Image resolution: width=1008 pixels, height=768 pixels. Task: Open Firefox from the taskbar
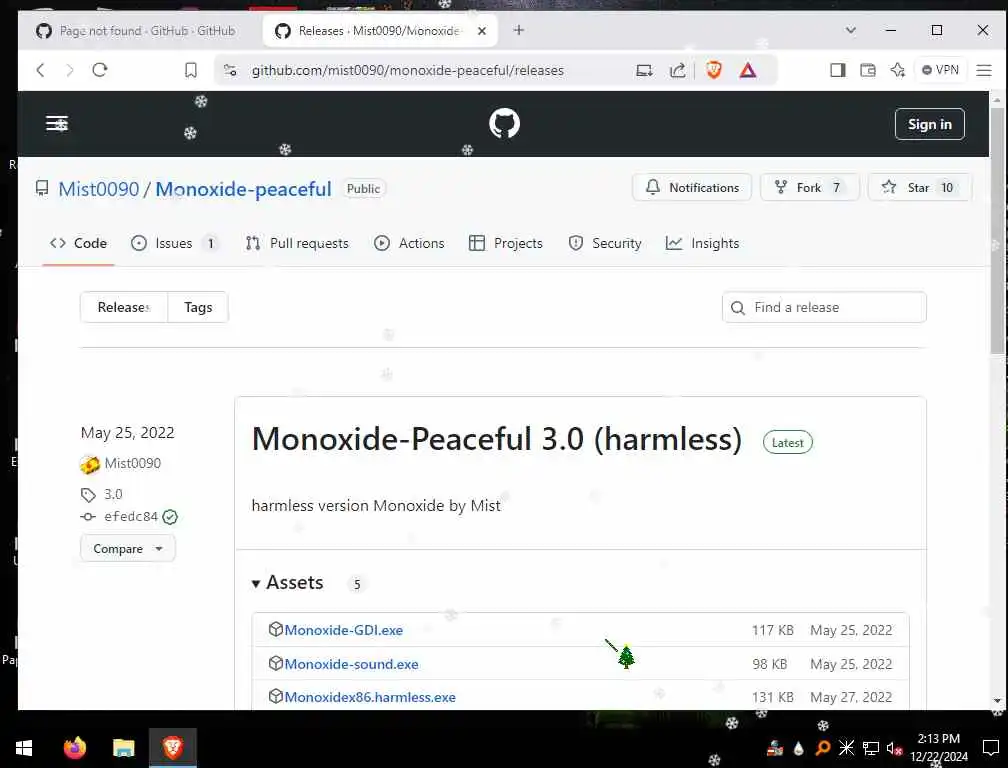point(75,748)
